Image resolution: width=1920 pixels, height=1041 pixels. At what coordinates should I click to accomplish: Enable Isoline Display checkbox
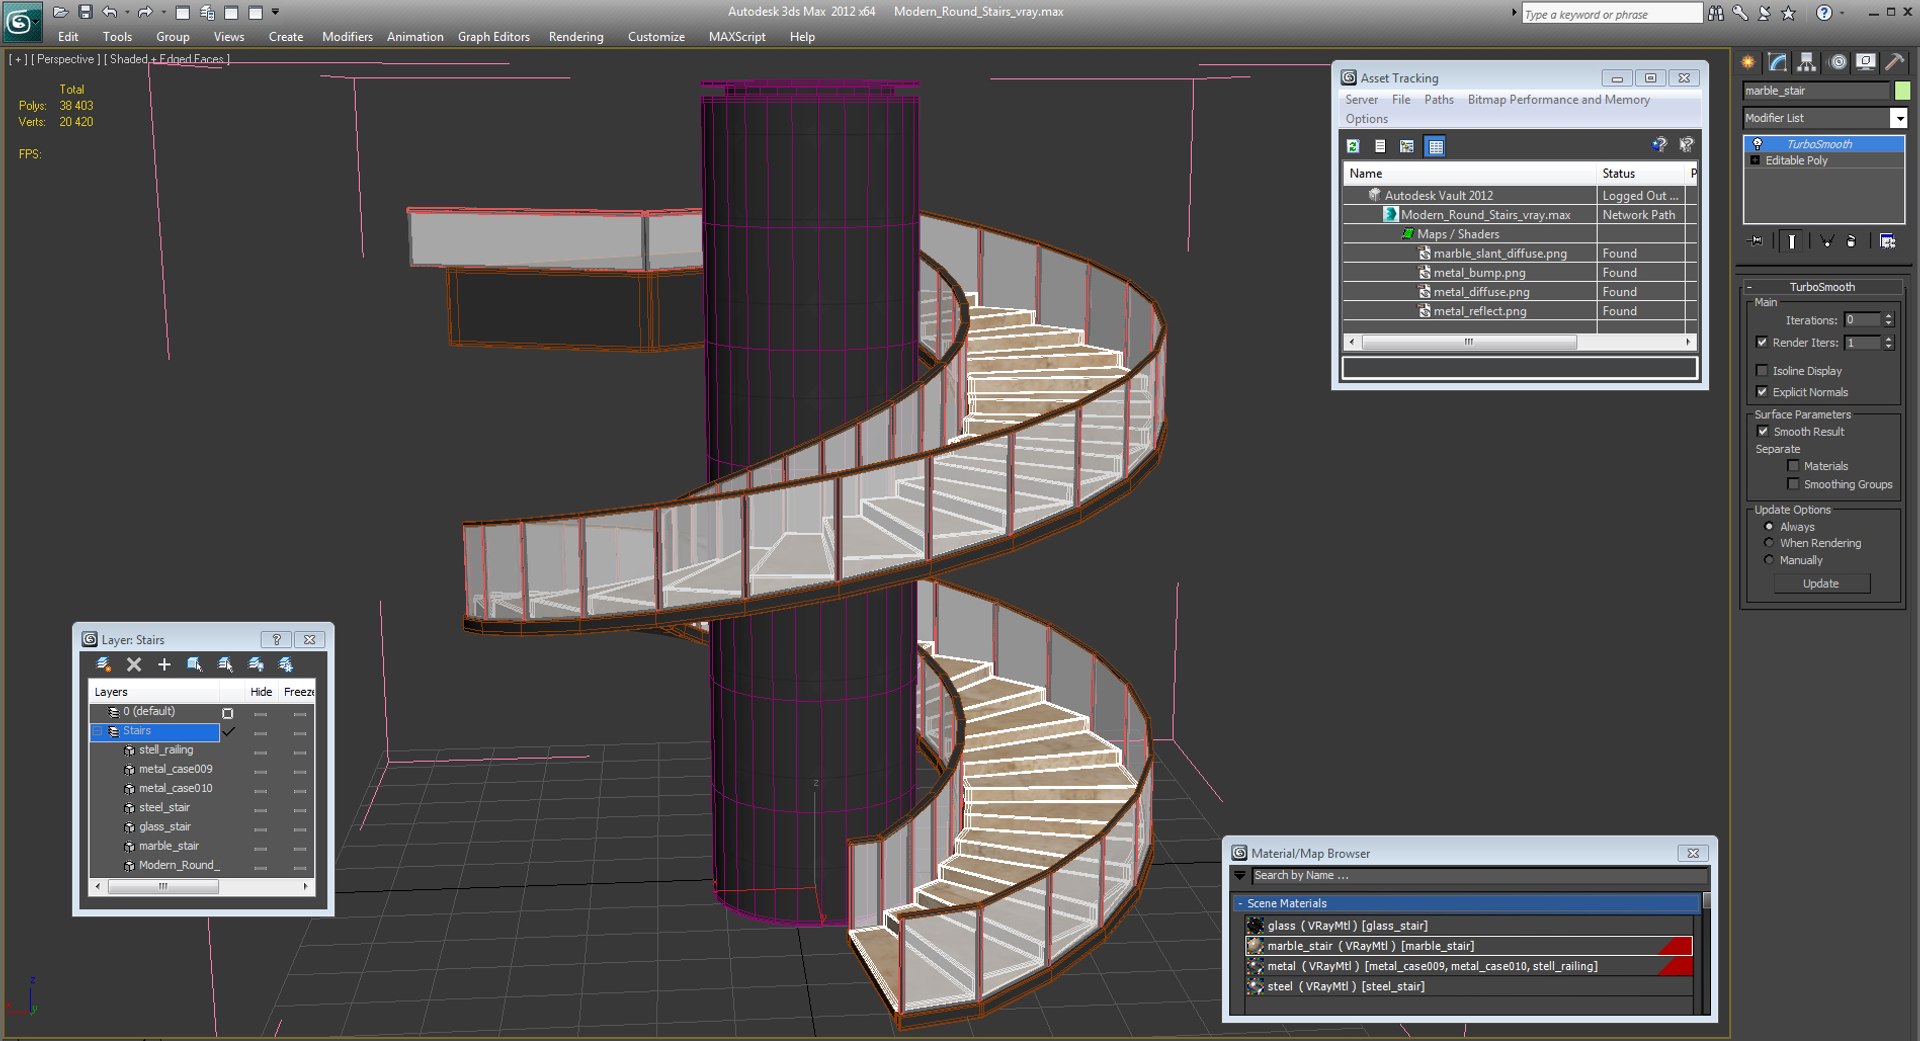pos(1762,371)
